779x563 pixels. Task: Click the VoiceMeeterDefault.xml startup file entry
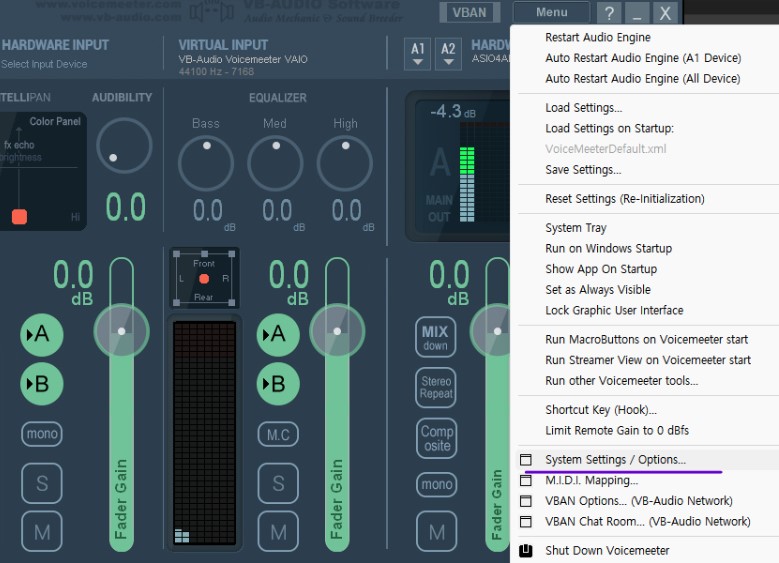coord(606,149)
